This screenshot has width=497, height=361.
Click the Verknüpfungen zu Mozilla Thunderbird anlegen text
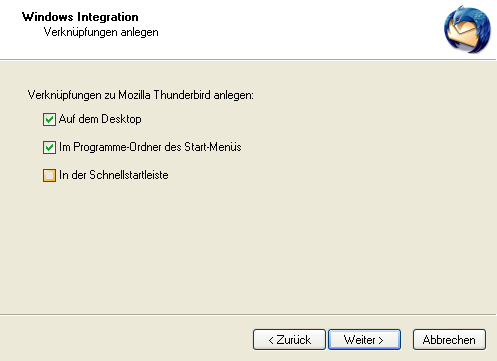click(x=141, y=95)
